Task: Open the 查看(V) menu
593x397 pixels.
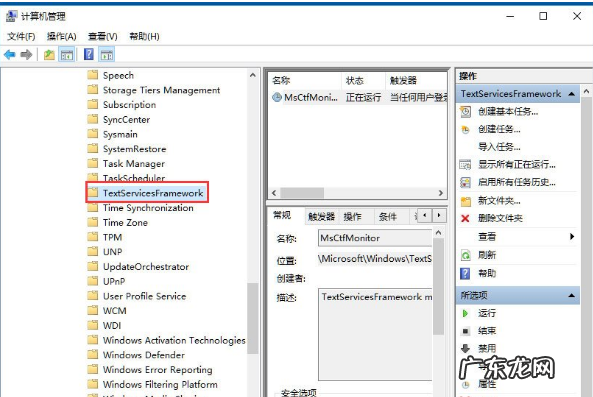Action: point(102,36)
